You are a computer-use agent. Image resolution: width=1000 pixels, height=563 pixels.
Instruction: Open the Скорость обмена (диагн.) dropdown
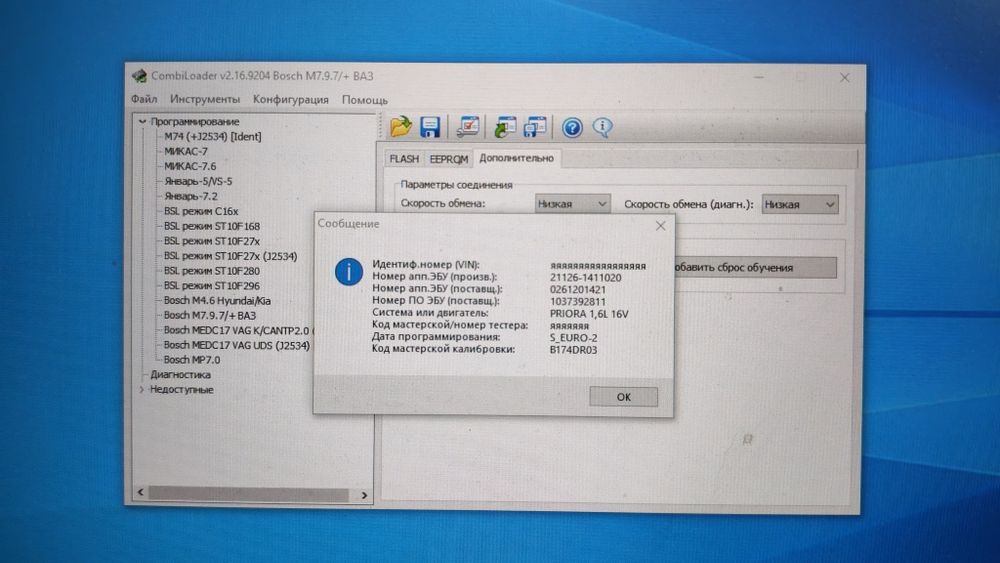(800, 205)
